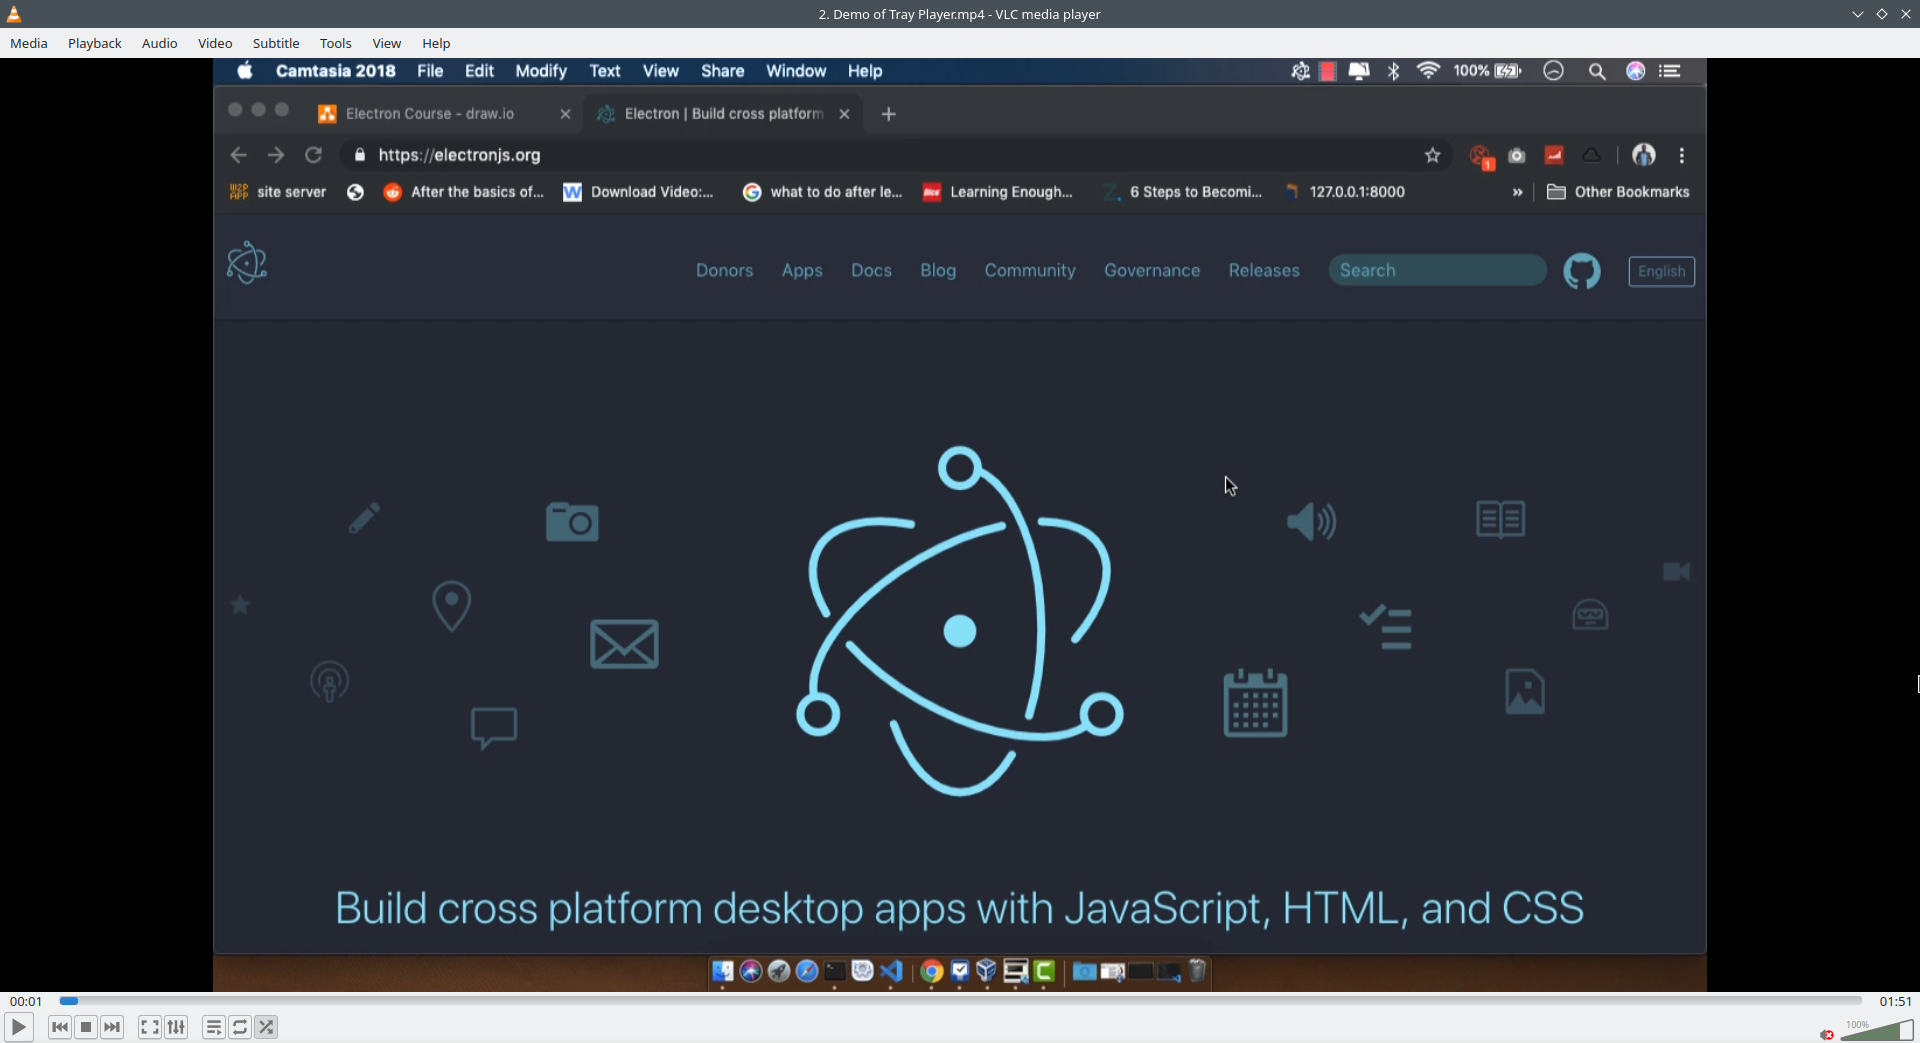Screen dimensions: 1920x1043
Task: Click the Siri icon in Mac menu bar
Action: [x=1636, y=71]
